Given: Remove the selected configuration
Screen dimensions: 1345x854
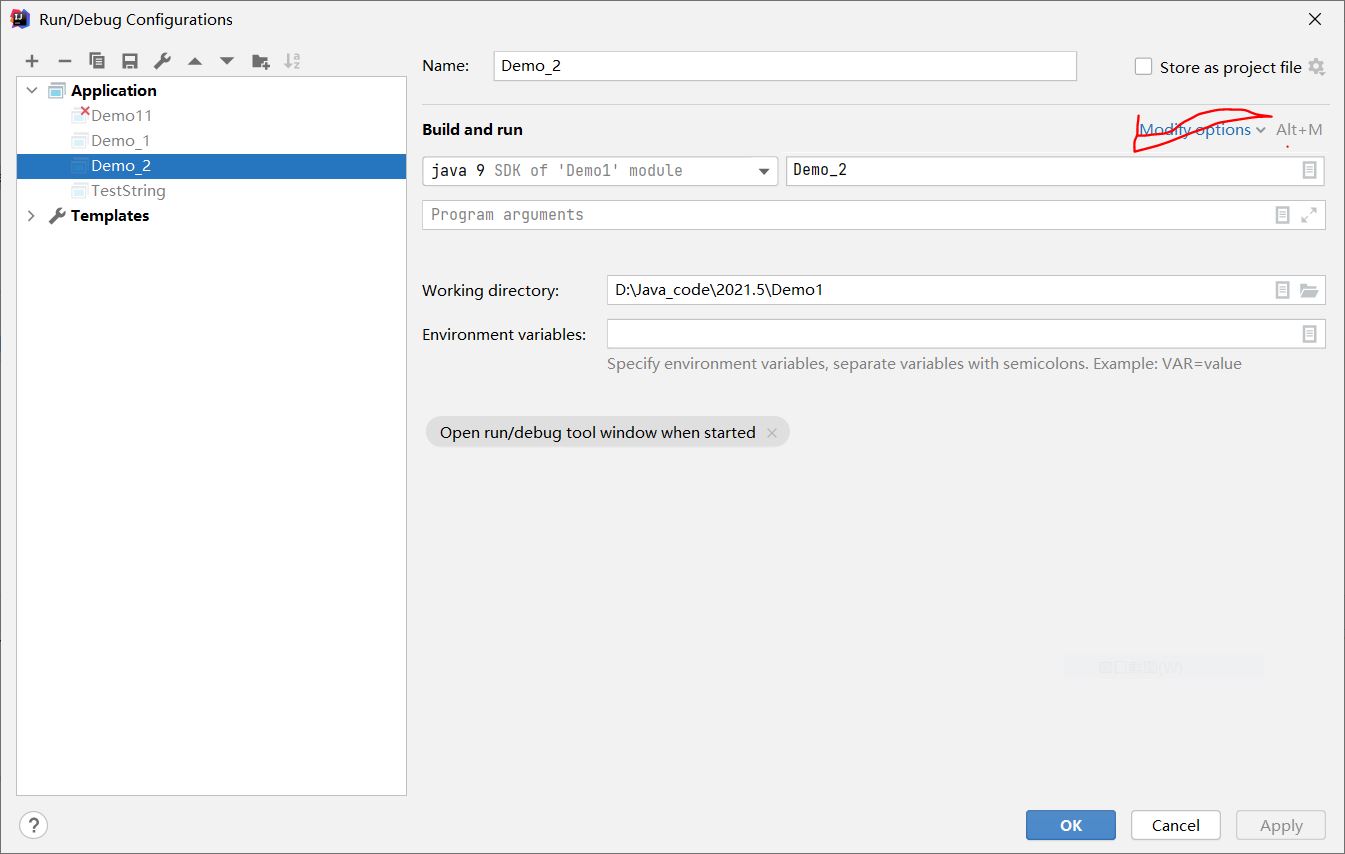Looking at the screenshot, I should 64,60.
